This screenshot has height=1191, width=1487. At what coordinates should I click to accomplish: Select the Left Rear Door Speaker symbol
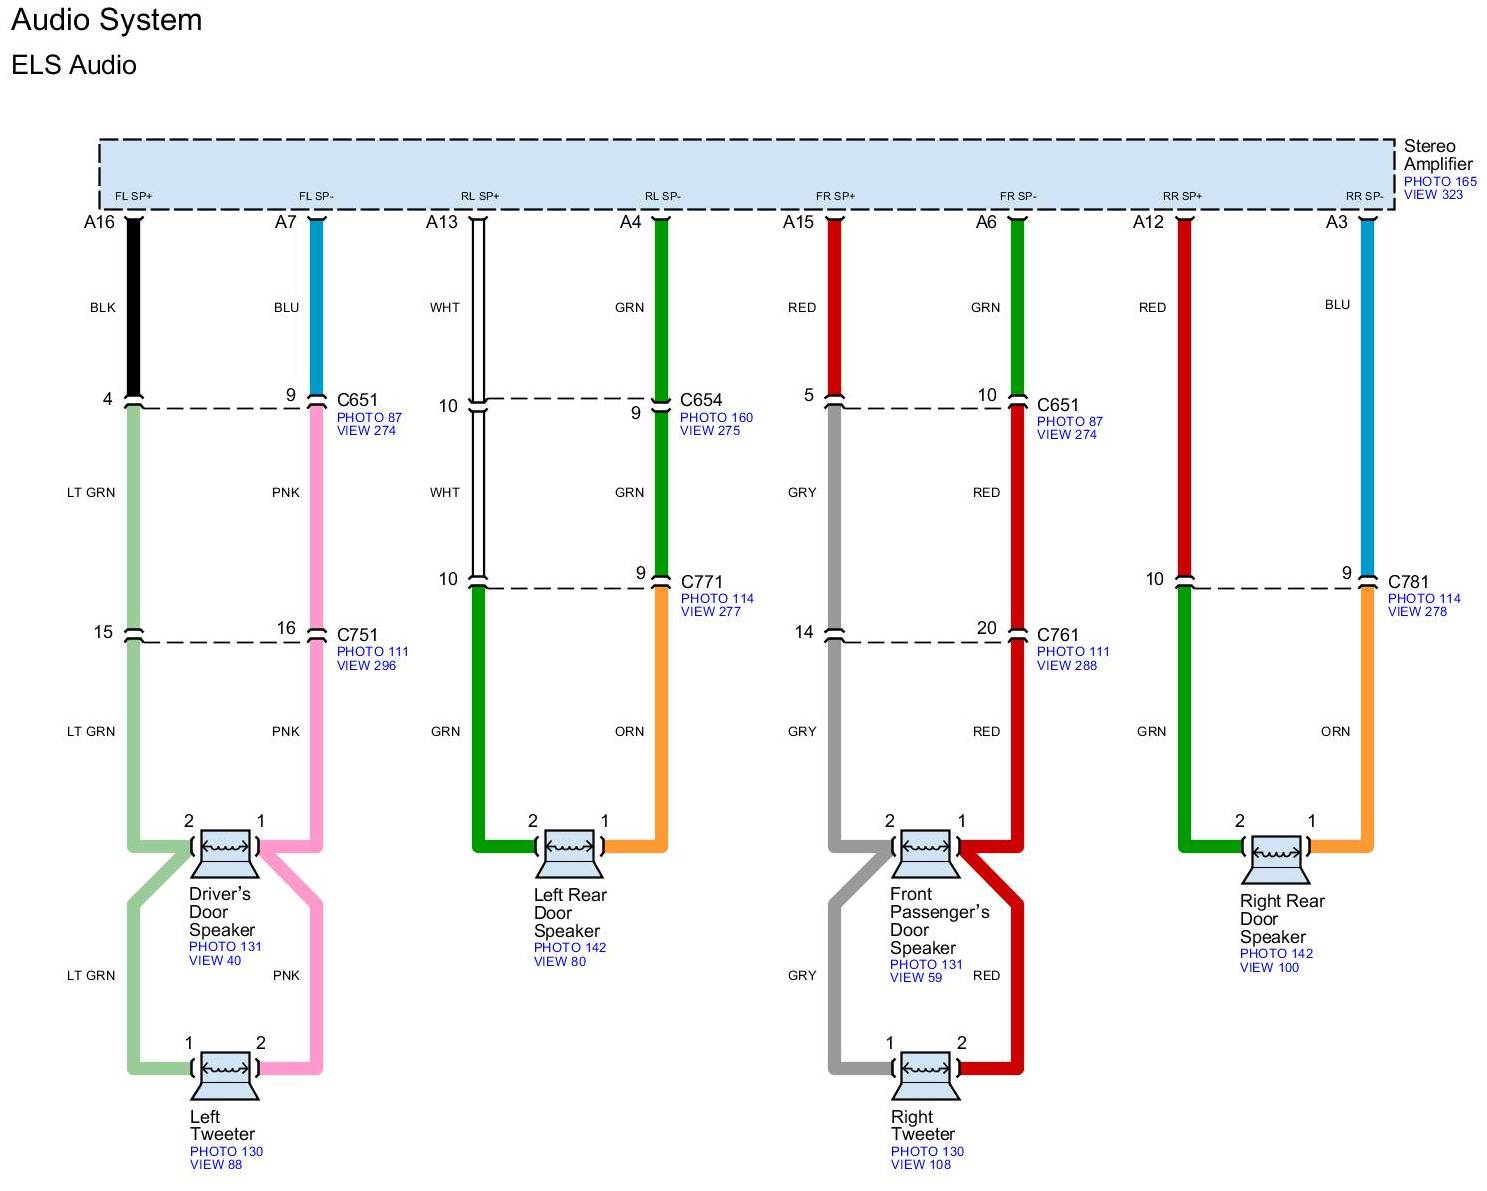pyautogui.click(x=569, y=853)
